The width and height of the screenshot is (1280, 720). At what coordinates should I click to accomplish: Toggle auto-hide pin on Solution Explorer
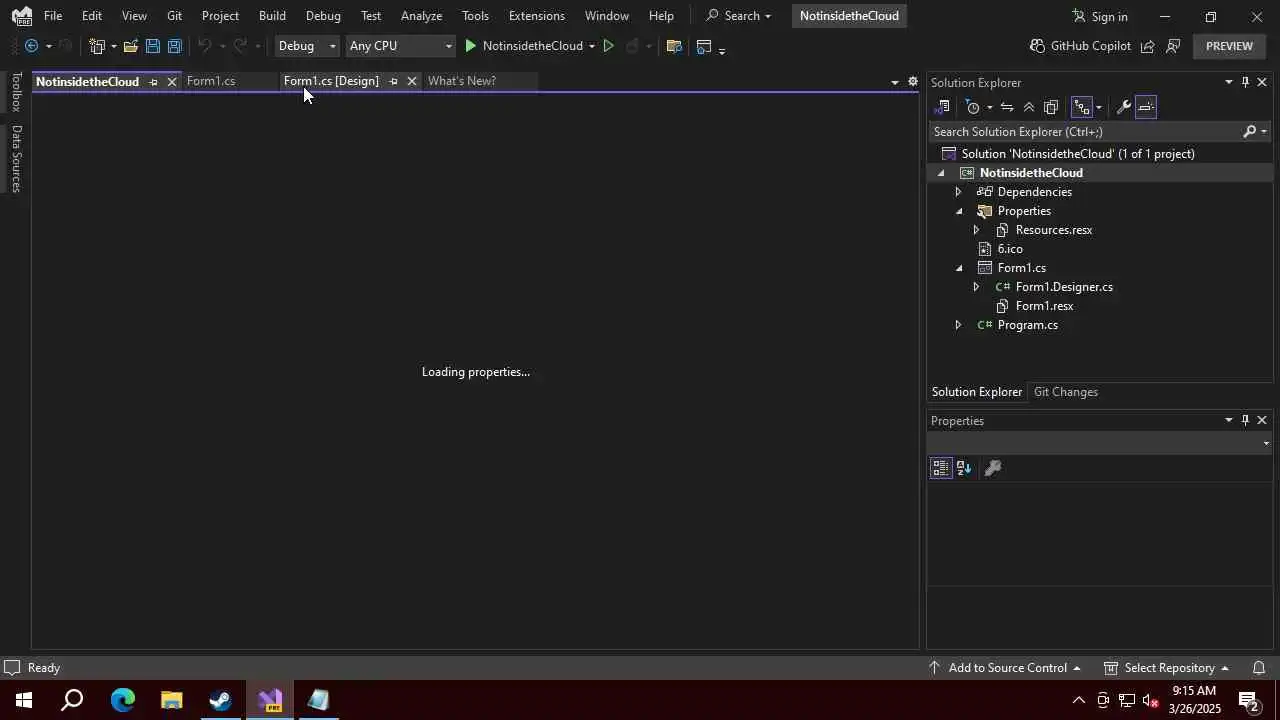(1245, 83)
